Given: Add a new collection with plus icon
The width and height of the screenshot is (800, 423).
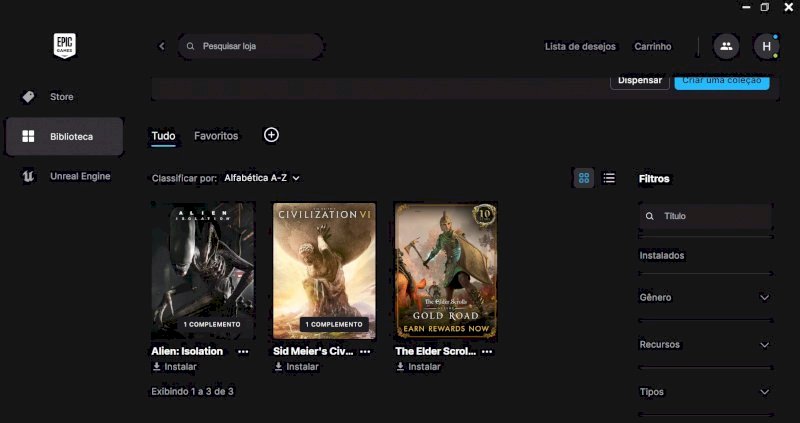Looking at the screenshot, I should (x=271, y=135).
